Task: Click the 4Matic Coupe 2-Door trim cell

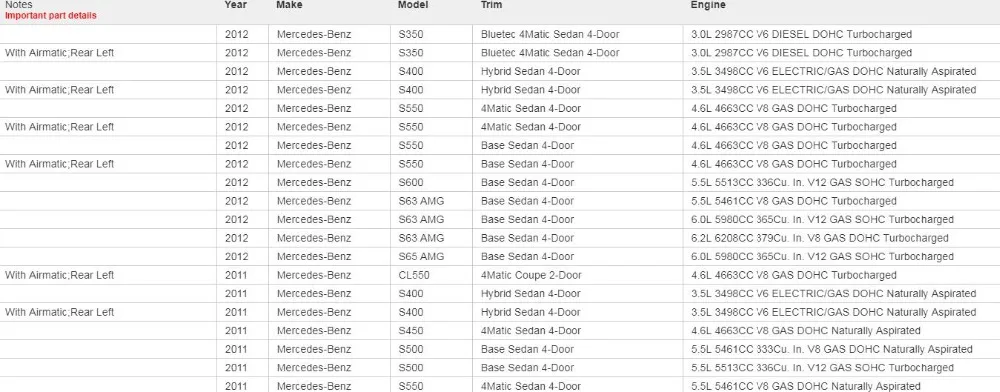Action: click(529, 275)
